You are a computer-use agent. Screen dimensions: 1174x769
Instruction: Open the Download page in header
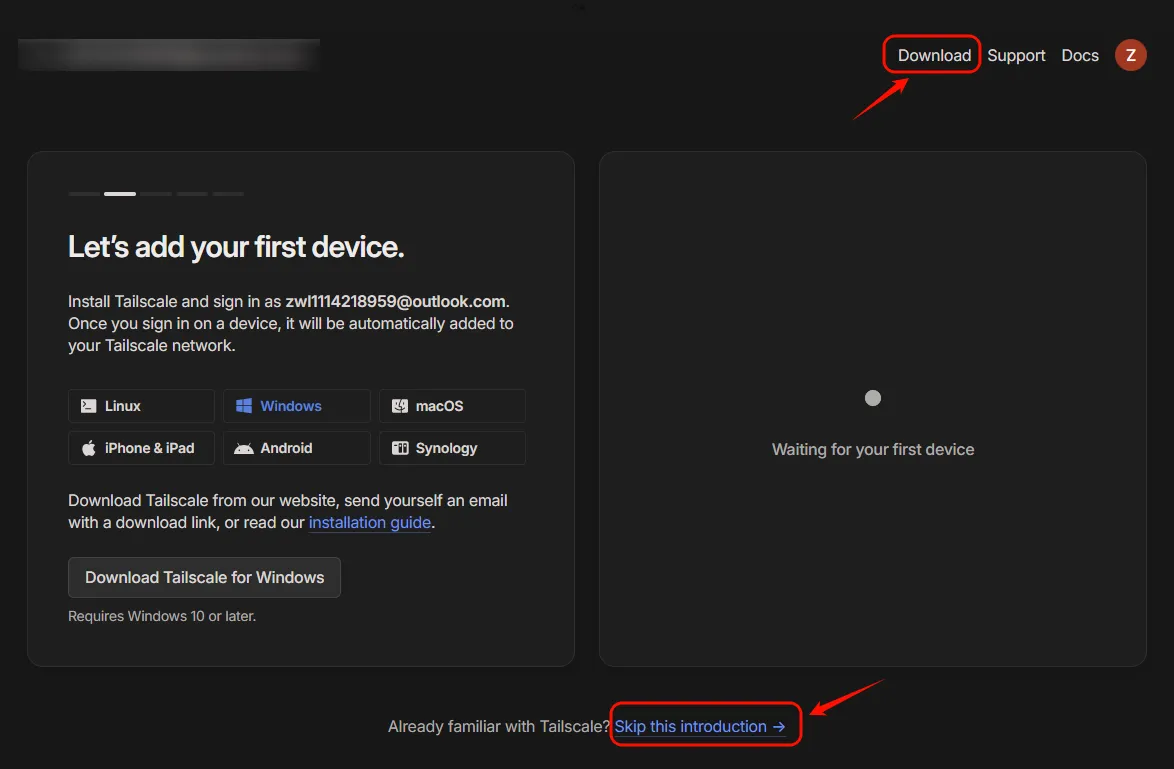pos(934,55)
